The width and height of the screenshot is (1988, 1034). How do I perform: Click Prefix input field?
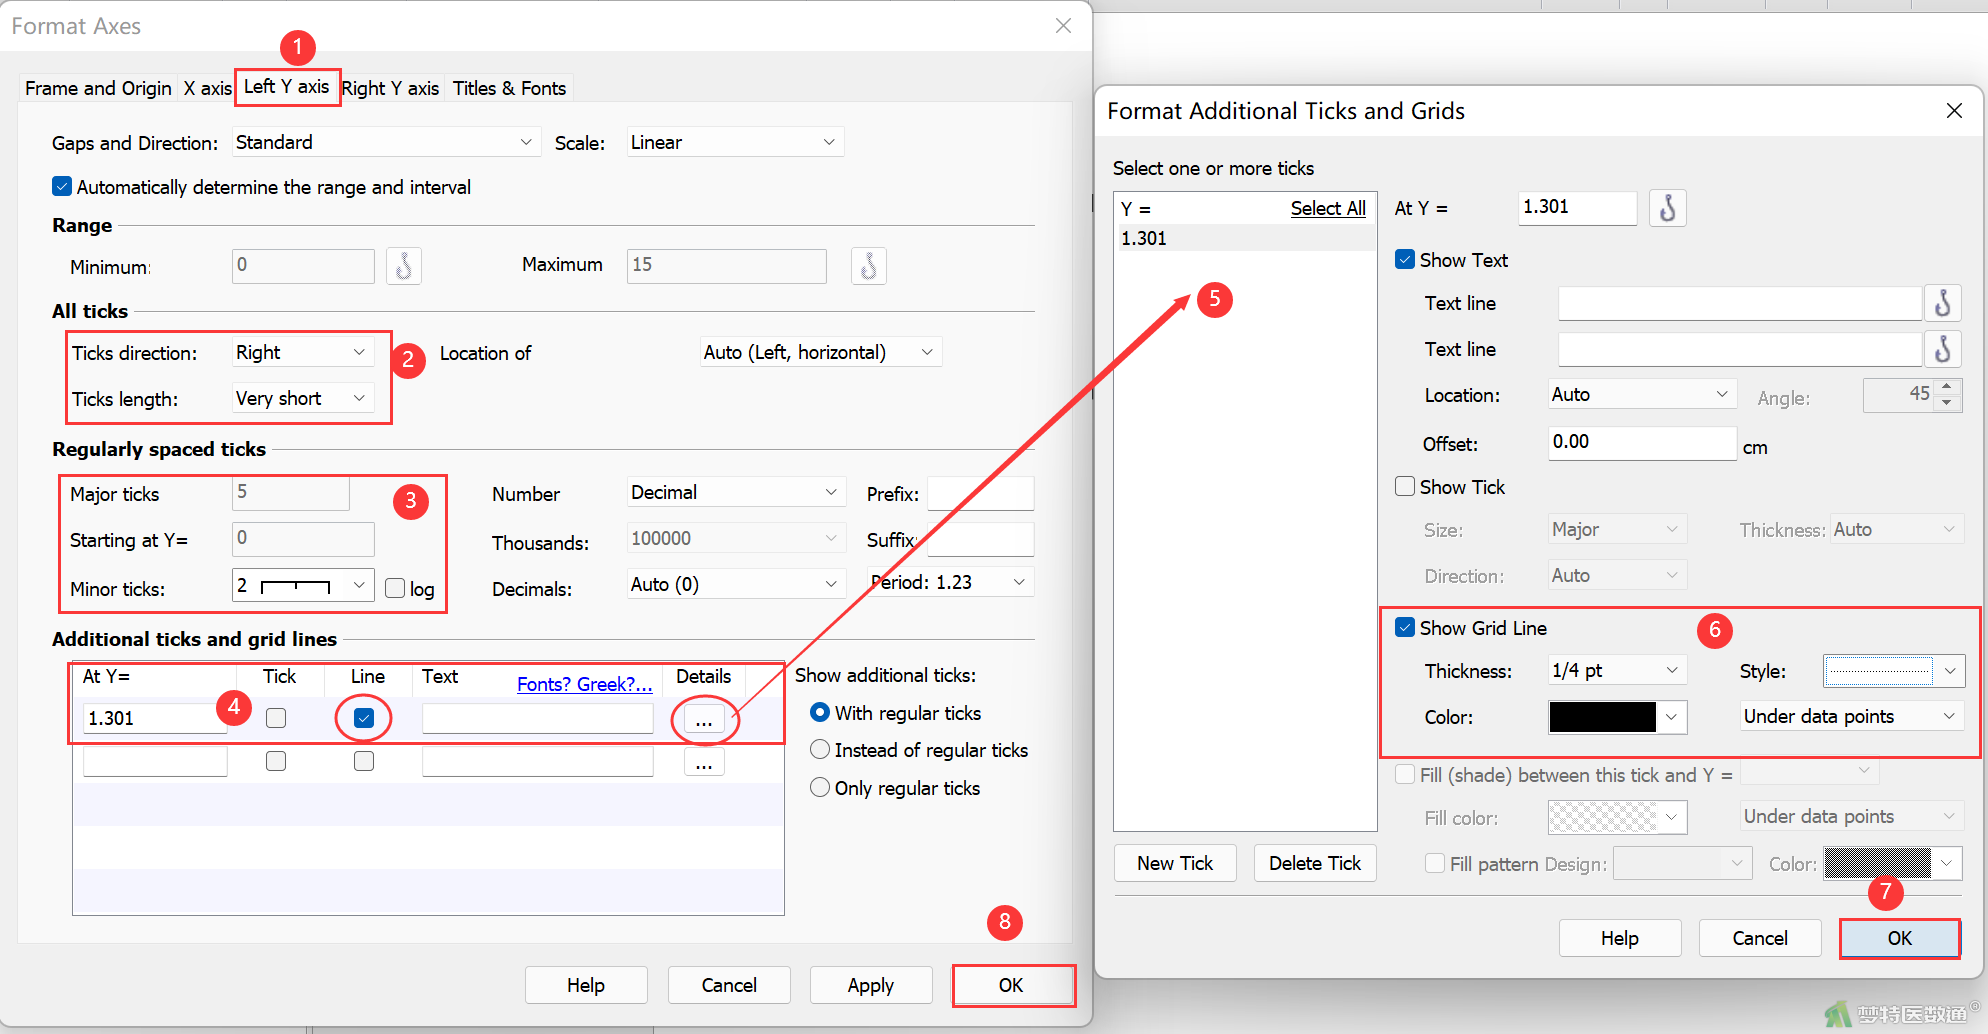click(x=980, y=493)
